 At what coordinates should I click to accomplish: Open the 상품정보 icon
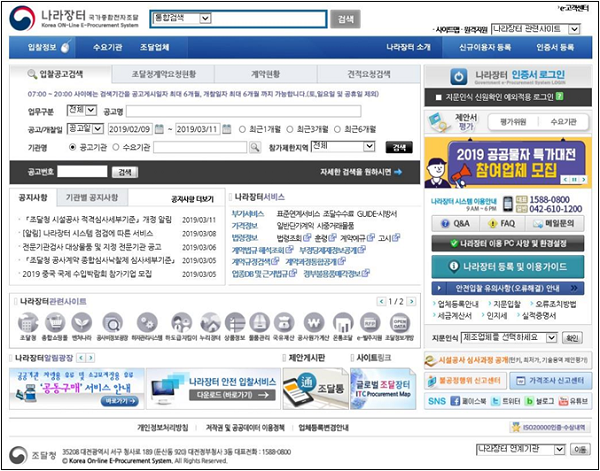tap(235, 323)
